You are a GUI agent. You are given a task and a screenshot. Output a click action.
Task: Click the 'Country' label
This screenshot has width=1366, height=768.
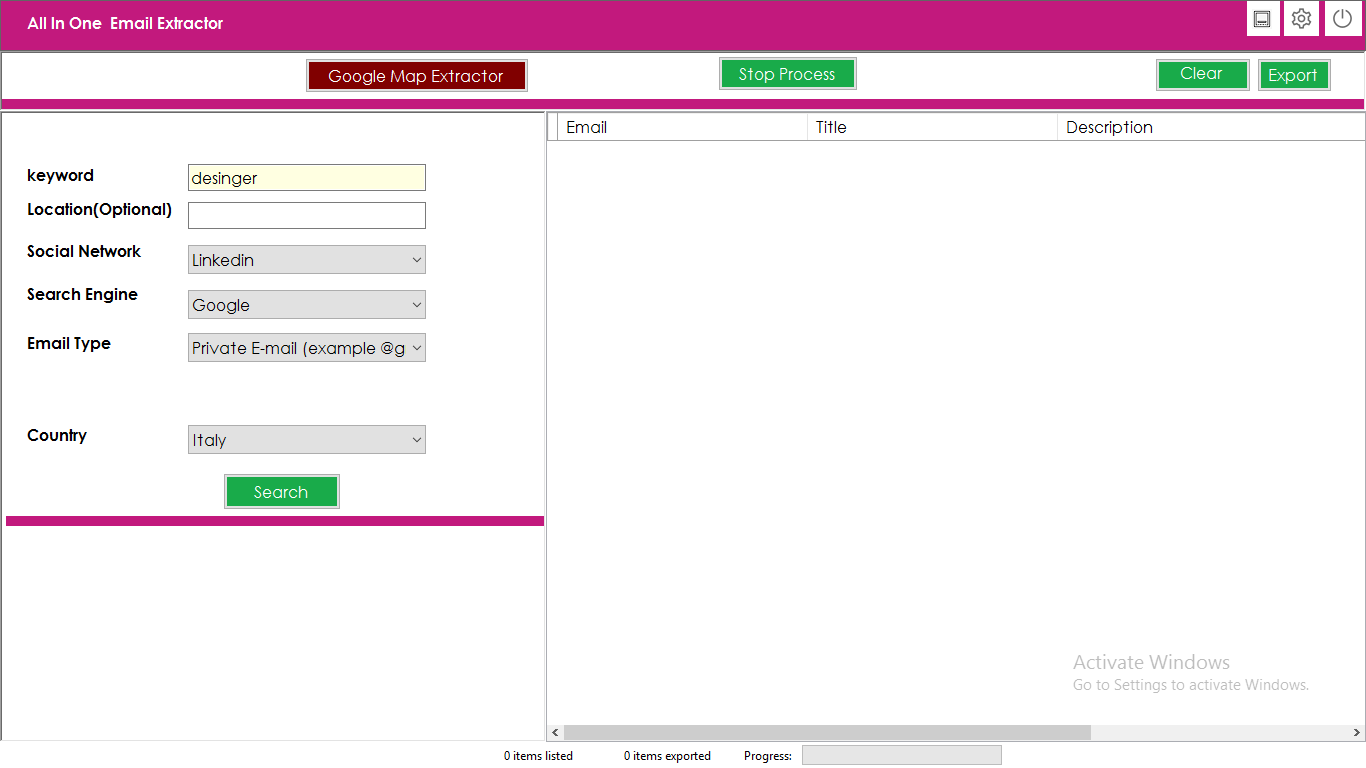point(57,435)
